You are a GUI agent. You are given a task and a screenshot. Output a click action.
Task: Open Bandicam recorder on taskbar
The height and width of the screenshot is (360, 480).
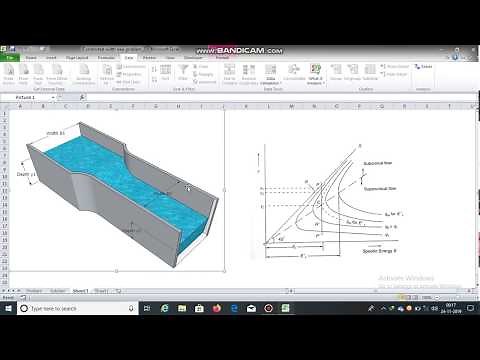pos(269,308)
